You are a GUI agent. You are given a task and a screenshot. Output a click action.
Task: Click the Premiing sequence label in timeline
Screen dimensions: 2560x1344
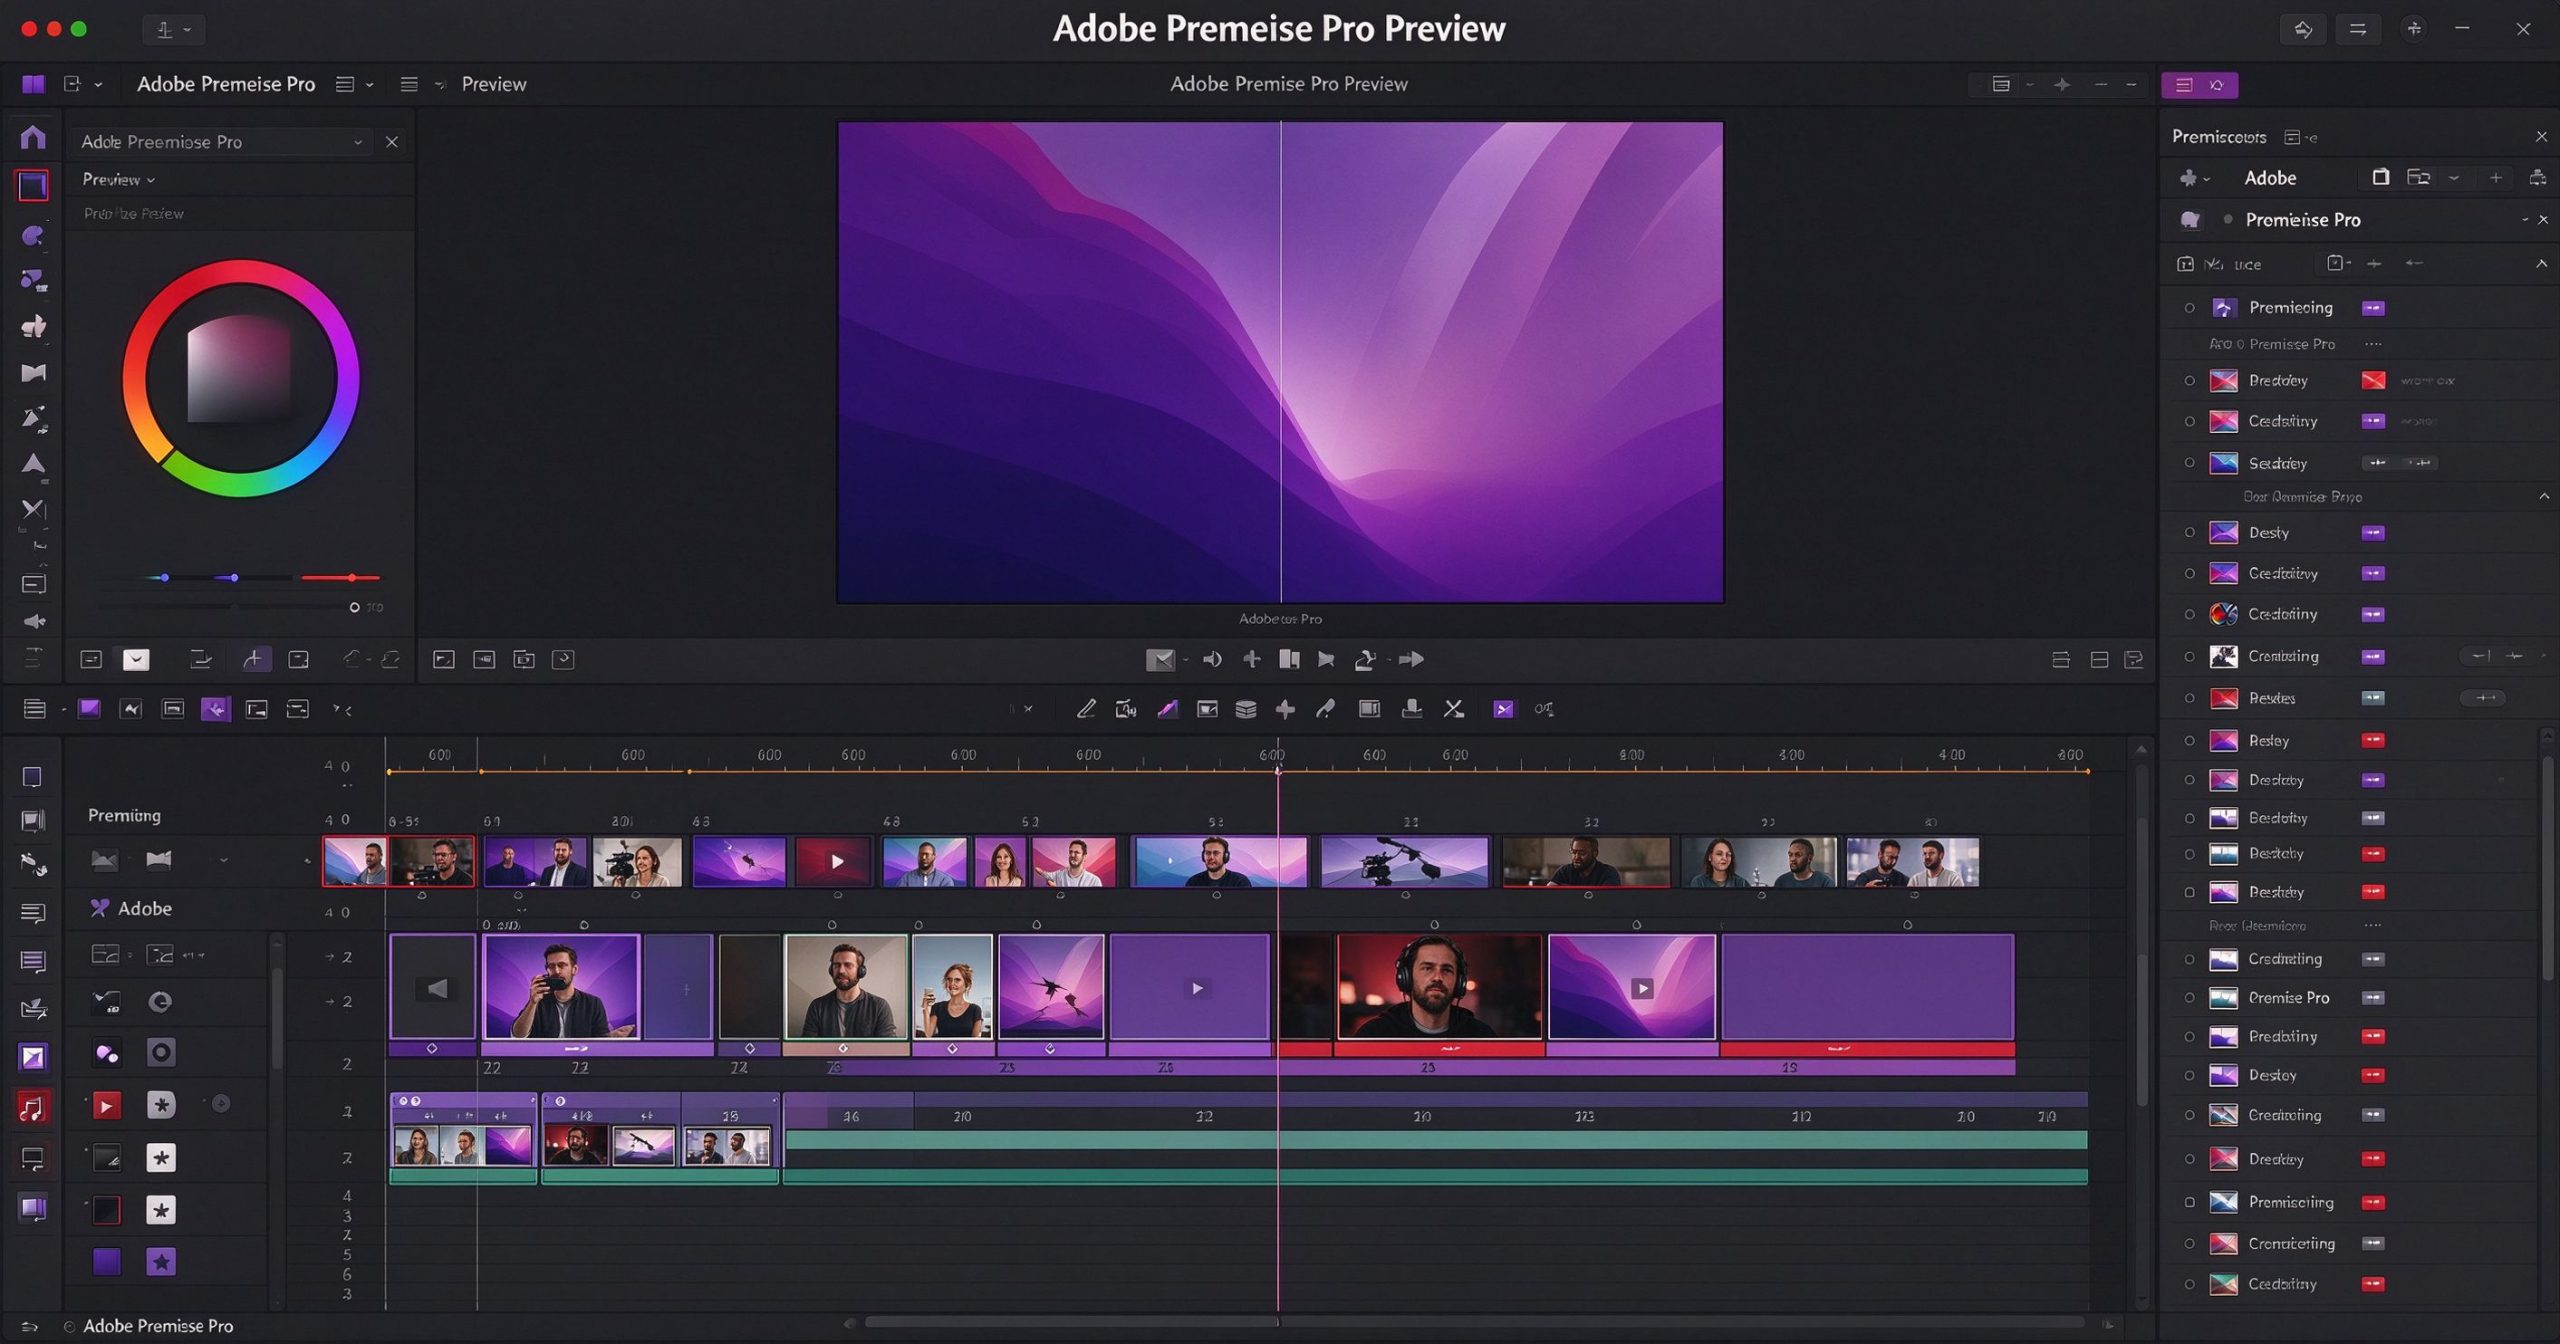coord(124,816)
